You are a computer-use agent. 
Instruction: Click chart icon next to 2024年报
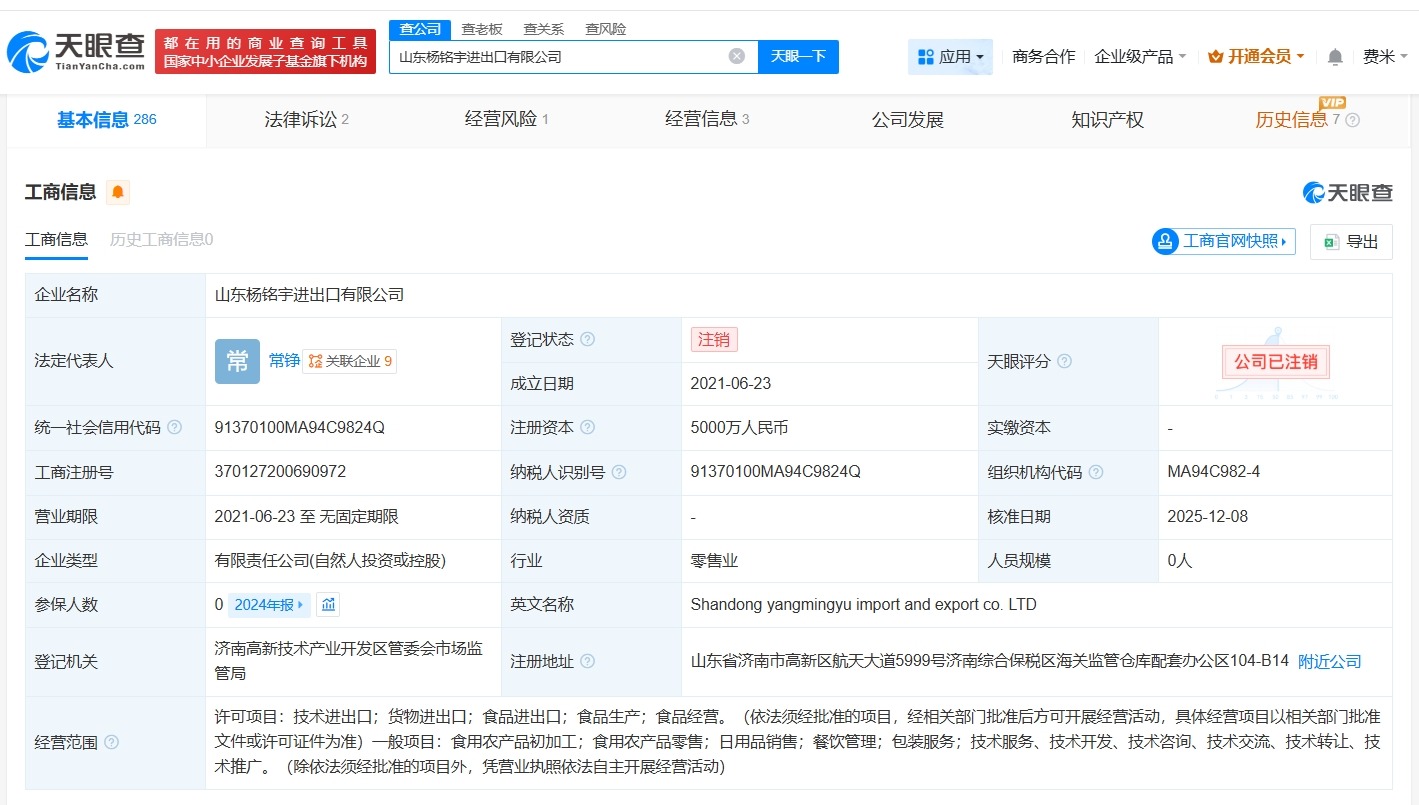pos(327,604)
